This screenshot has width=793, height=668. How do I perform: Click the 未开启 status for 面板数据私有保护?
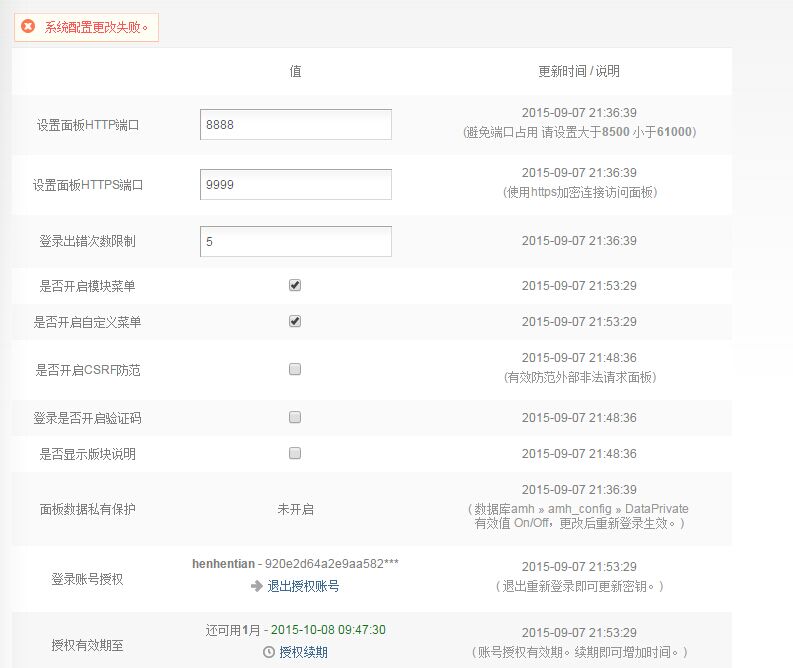coord(295,509)
